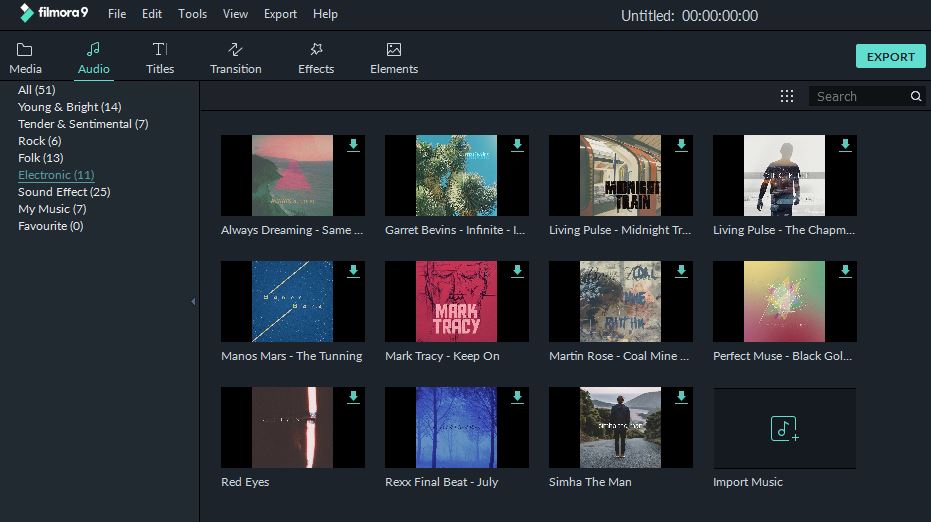Select the Electronic (11) category

click(x=56, y=175)
